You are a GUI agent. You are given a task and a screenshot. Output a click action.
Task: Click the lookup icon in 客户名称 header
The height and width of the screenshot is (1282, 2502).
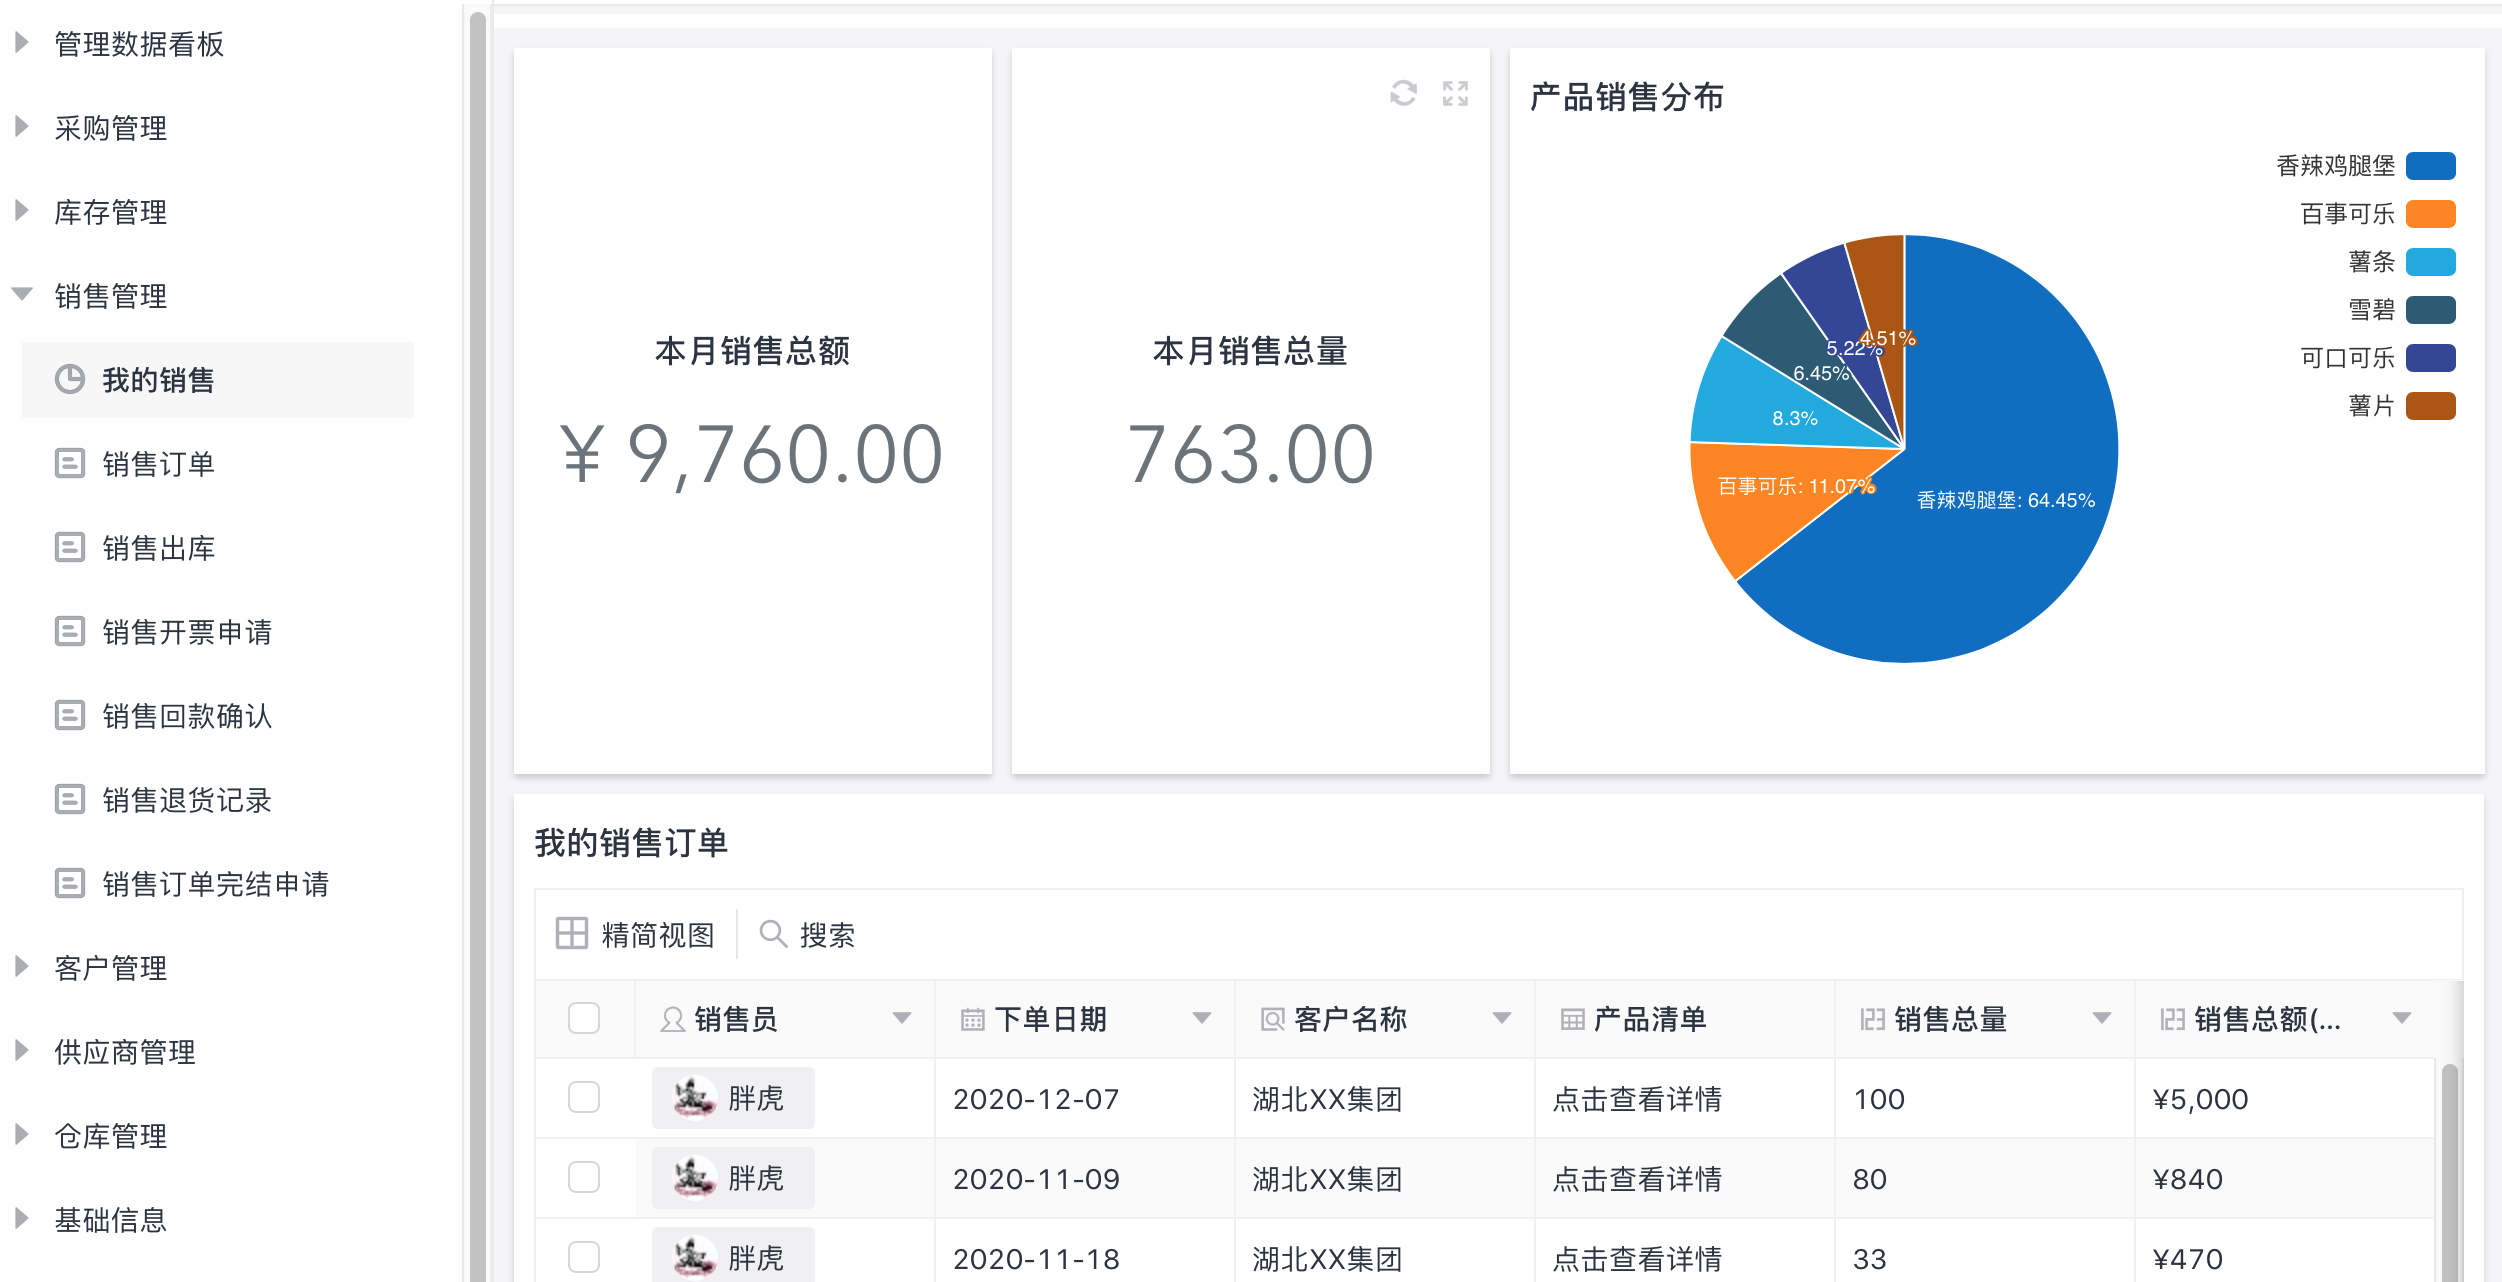(x=1273, y=1019)
